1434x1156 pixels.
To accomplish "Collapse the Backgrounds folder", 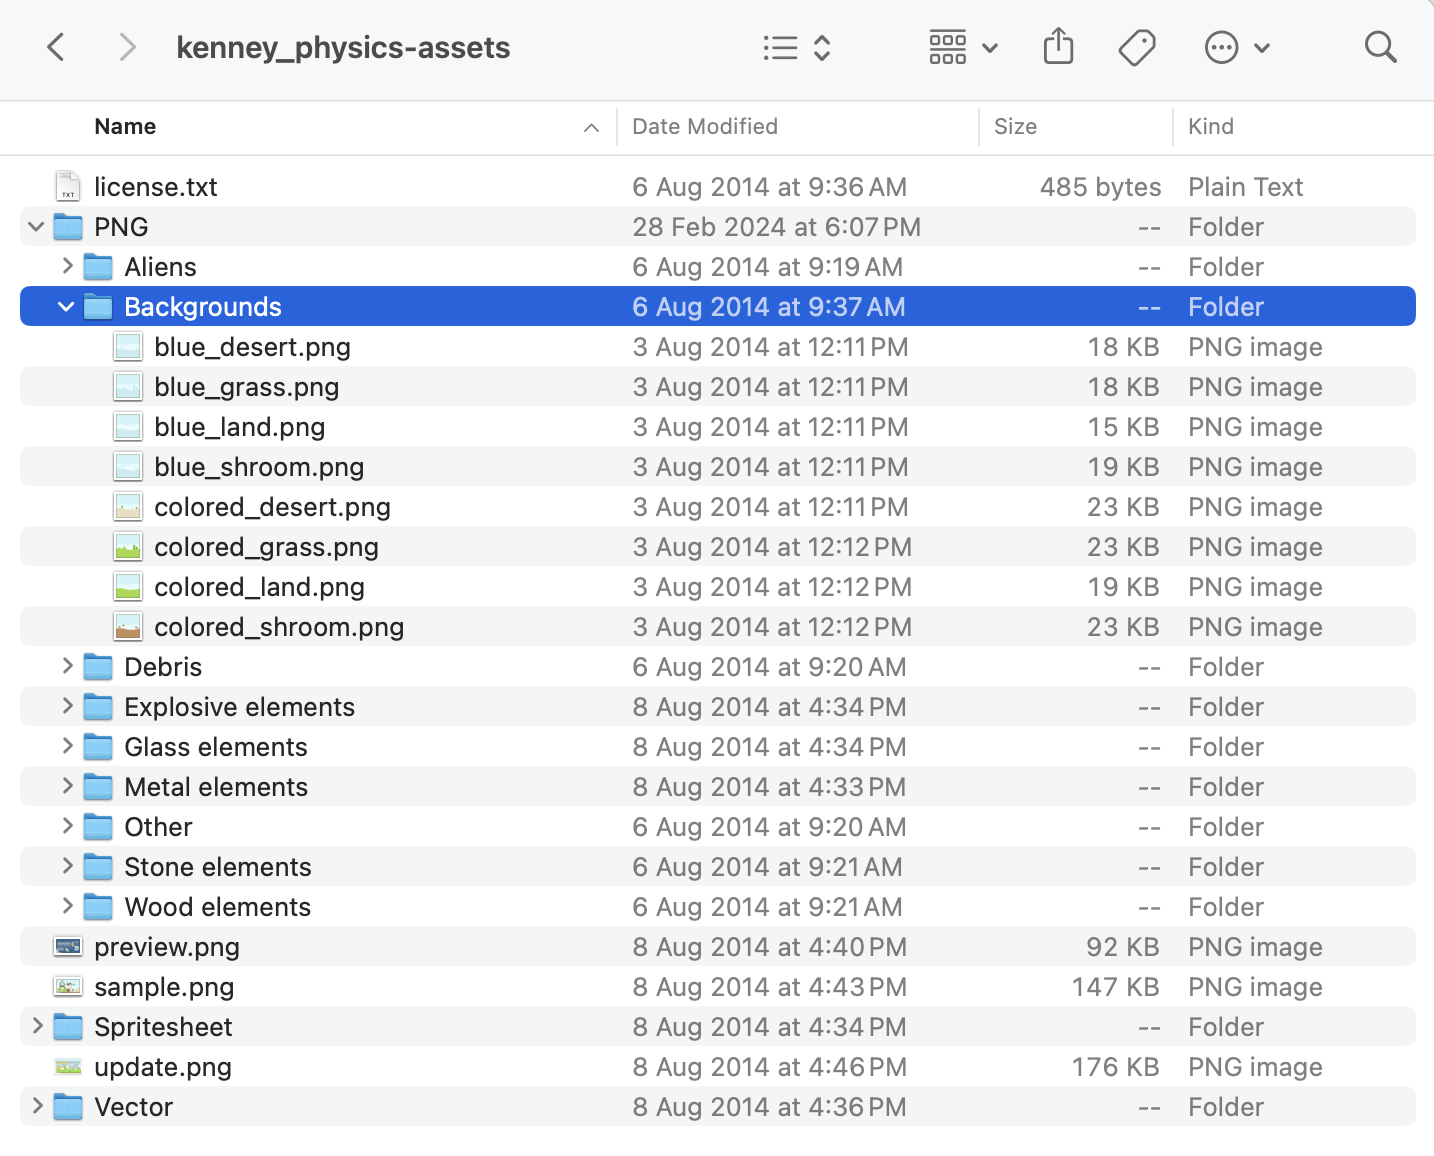I will coord(65,307).
